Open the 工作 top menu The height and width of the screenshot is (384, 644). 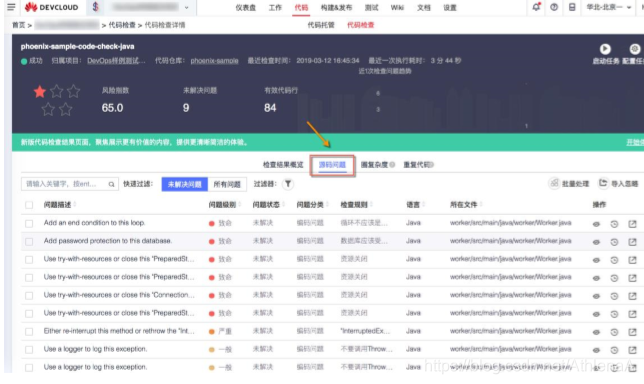pos(275,8)
